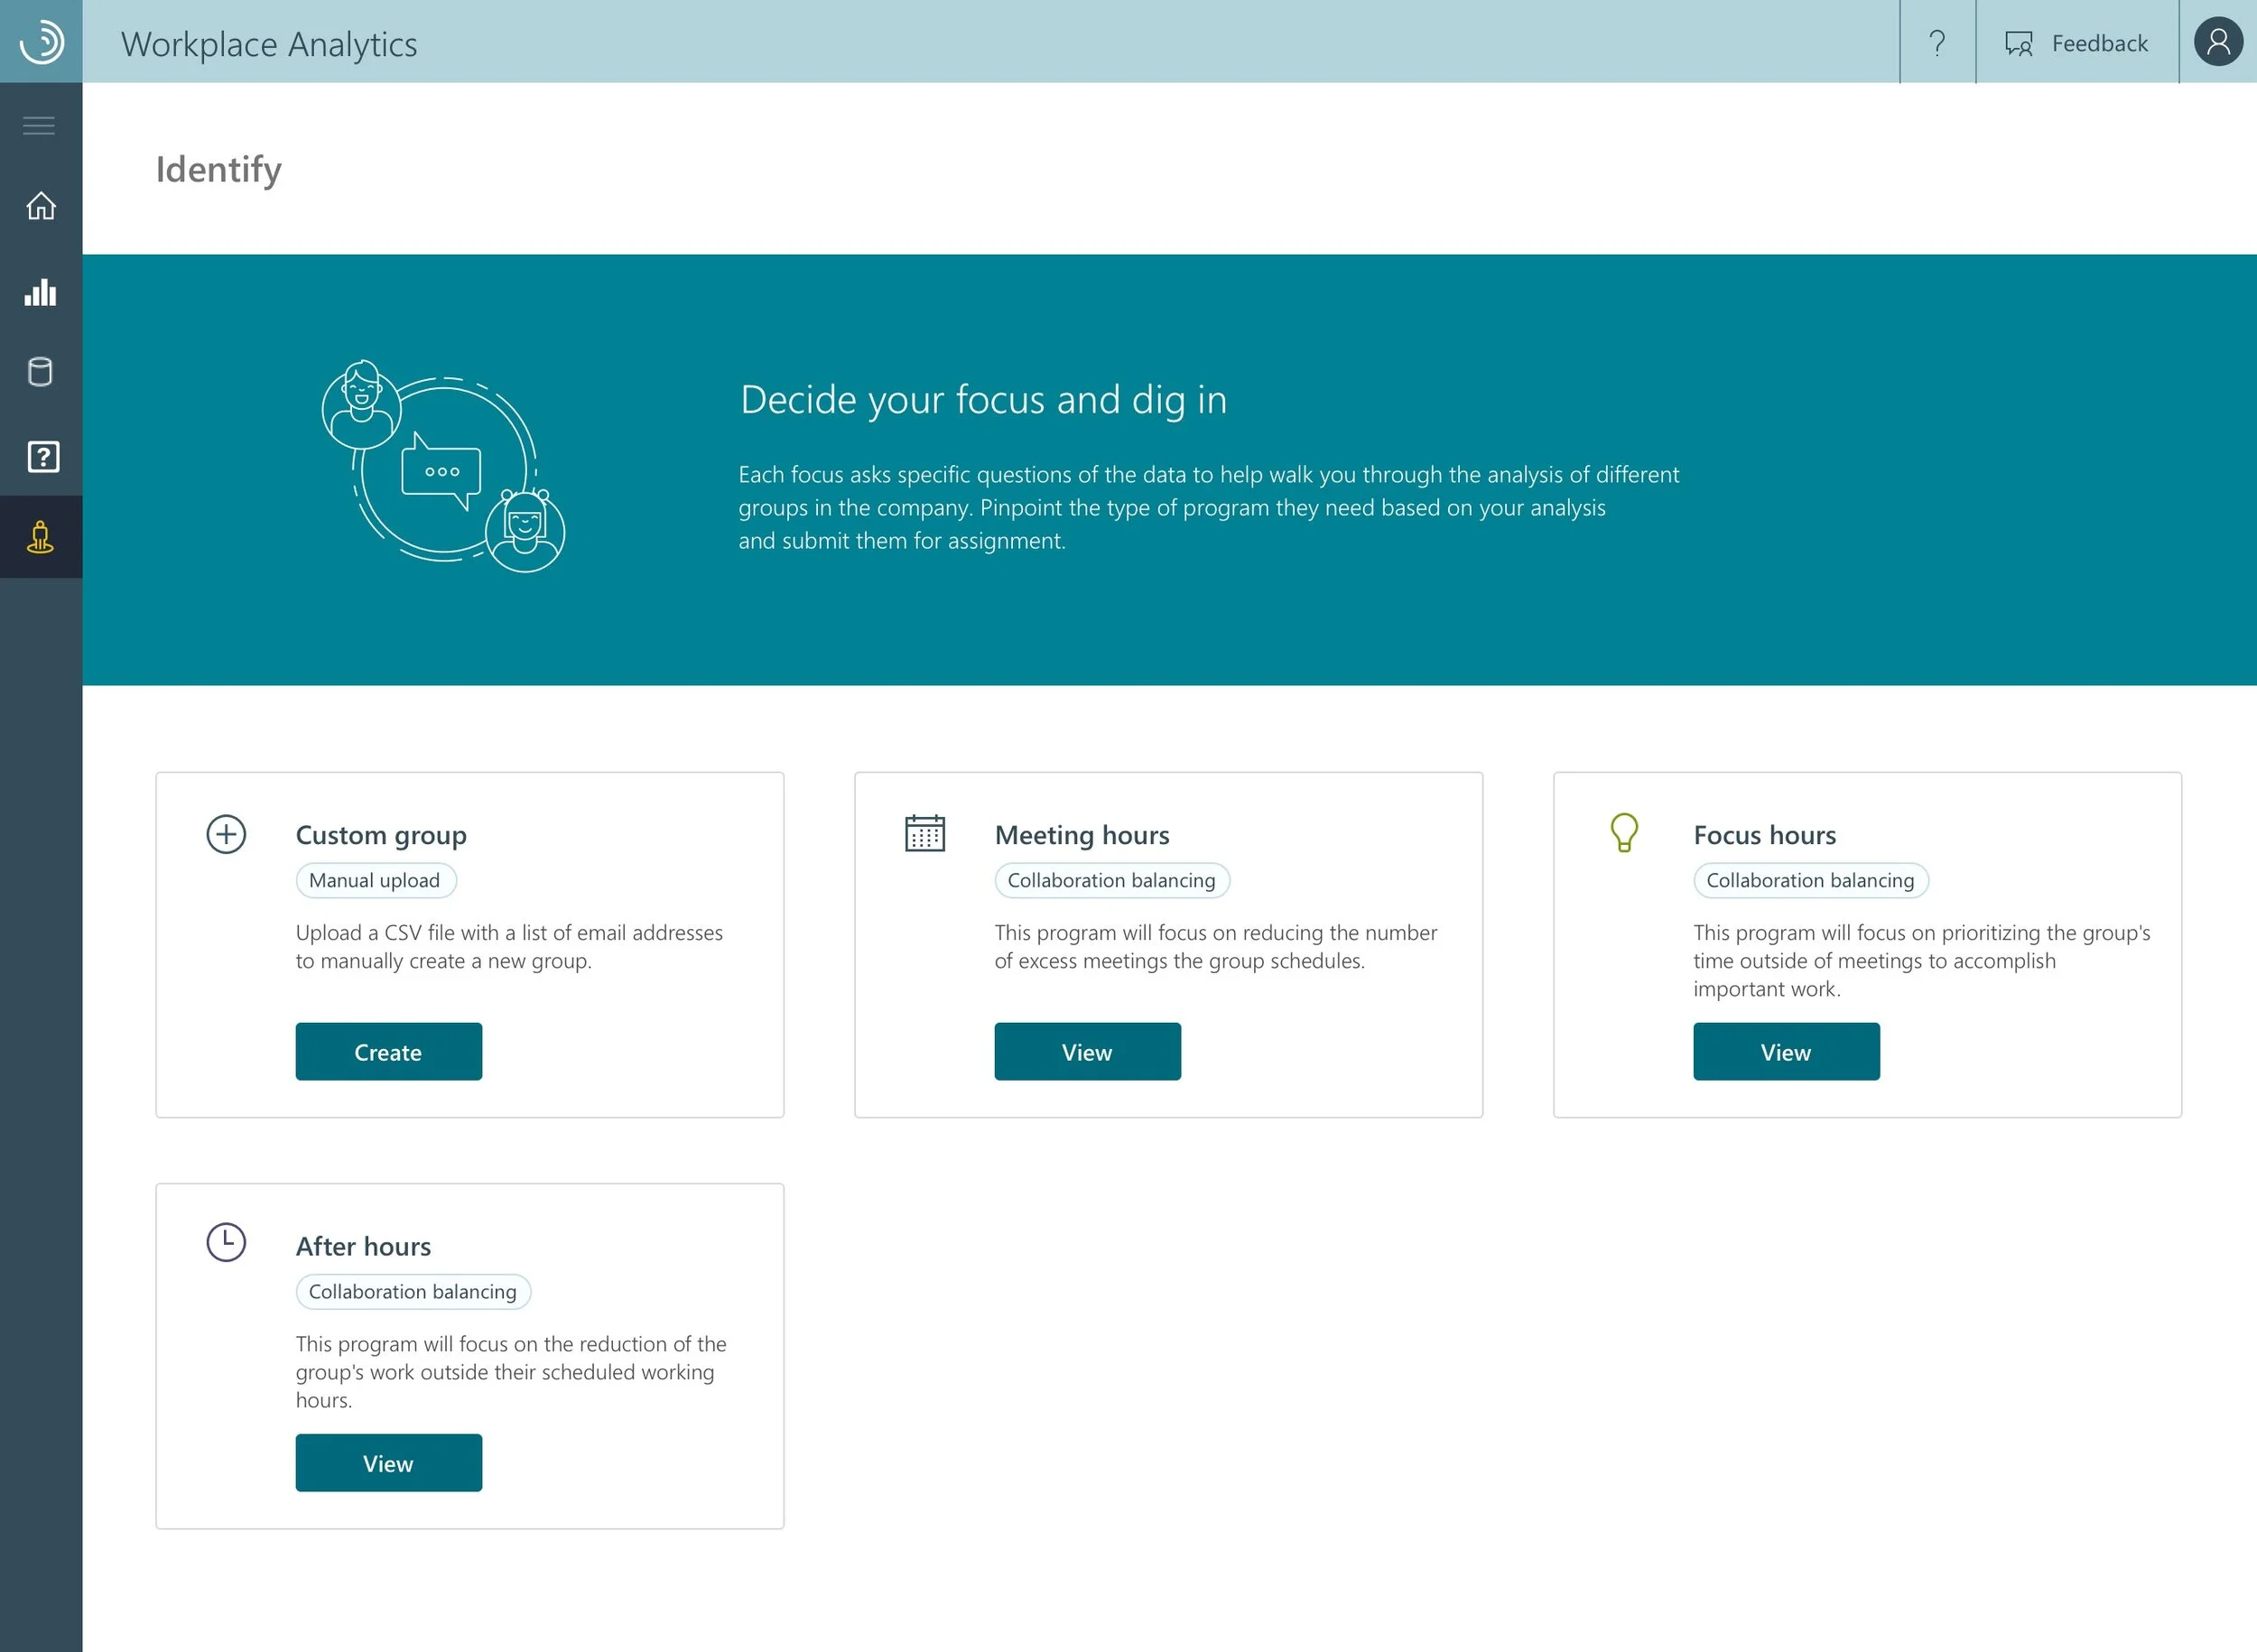Click the plus icon on the Custom group card

(225, 833)
